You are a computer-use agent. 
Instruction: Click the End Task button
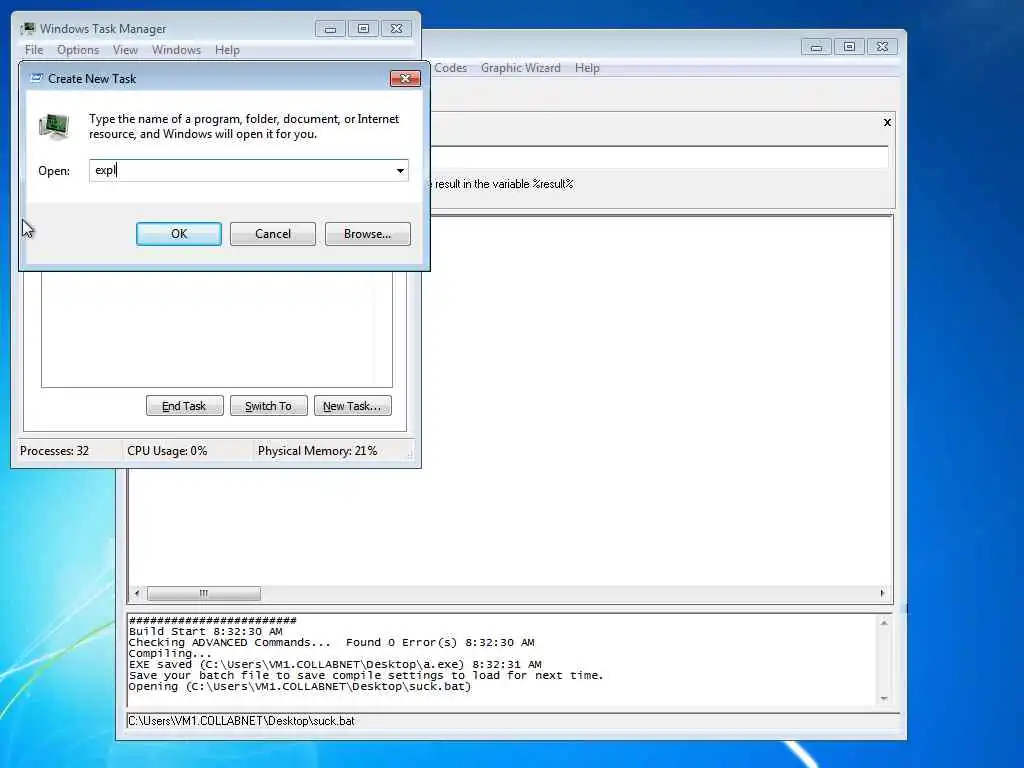click(x=184, y=406)
